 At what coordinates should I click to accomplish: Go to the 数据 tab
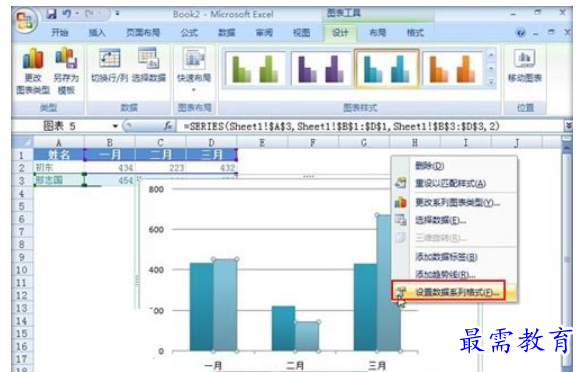pyautogui.click(x=226, y=33)
